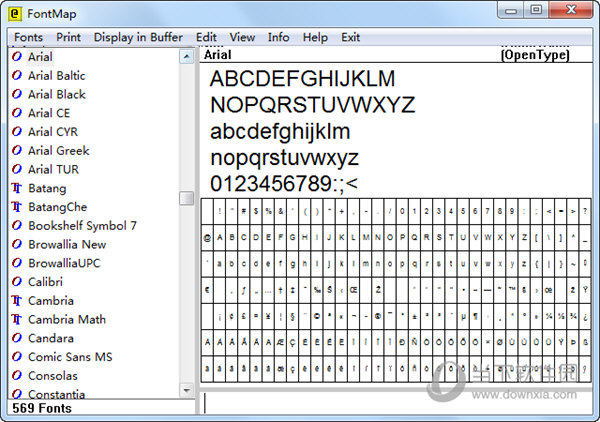
Task: Click Exit in the menu bar
Action: 351,37
